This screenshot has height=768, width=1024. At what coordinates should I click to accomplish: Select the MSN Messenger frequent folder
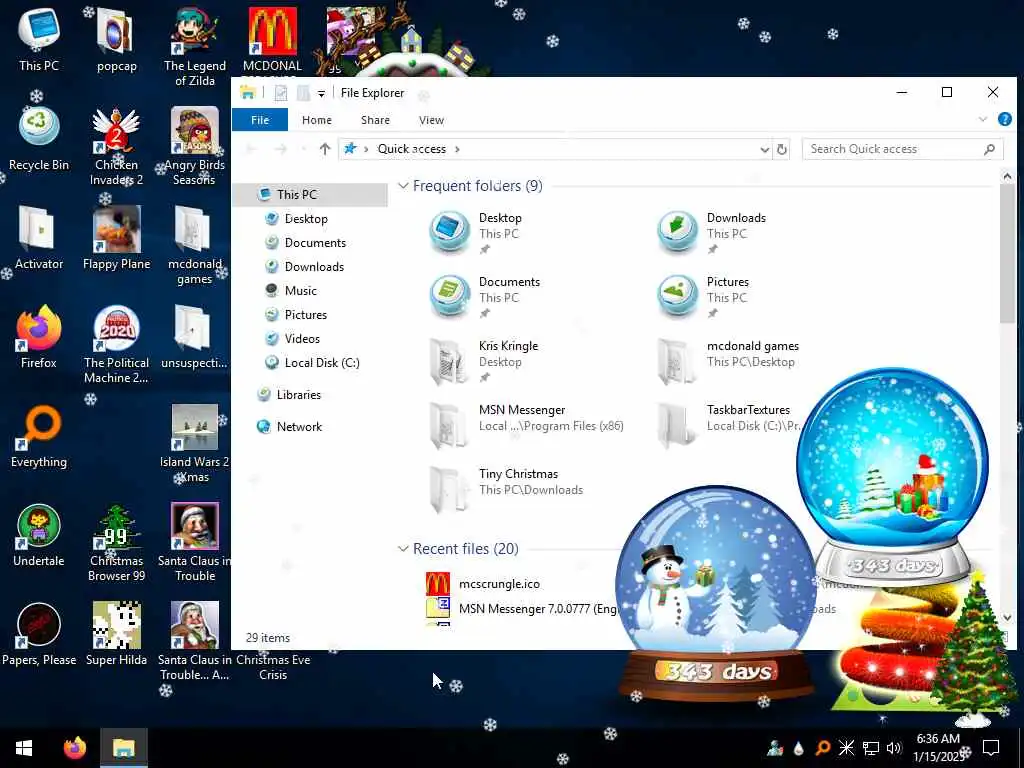(x=526, y=426)
